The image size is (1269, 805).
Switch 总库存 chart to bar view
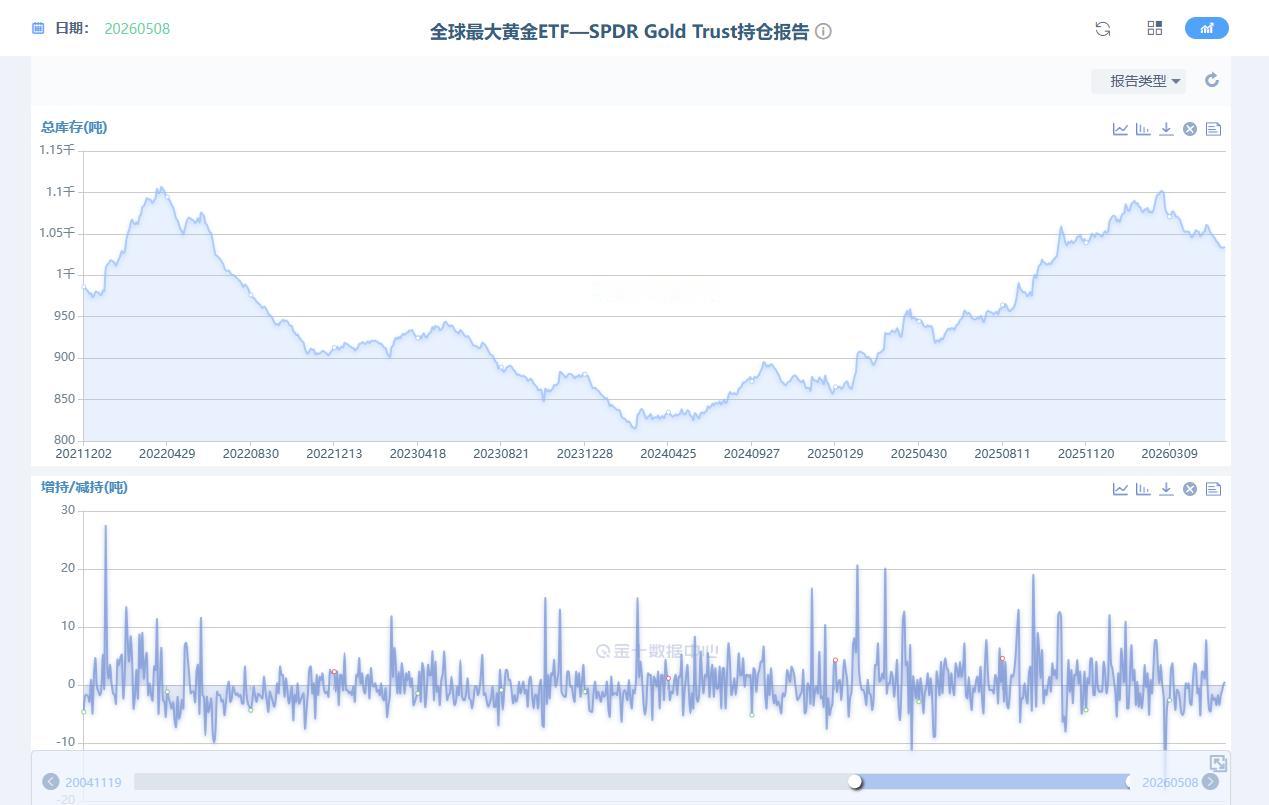1143,129
